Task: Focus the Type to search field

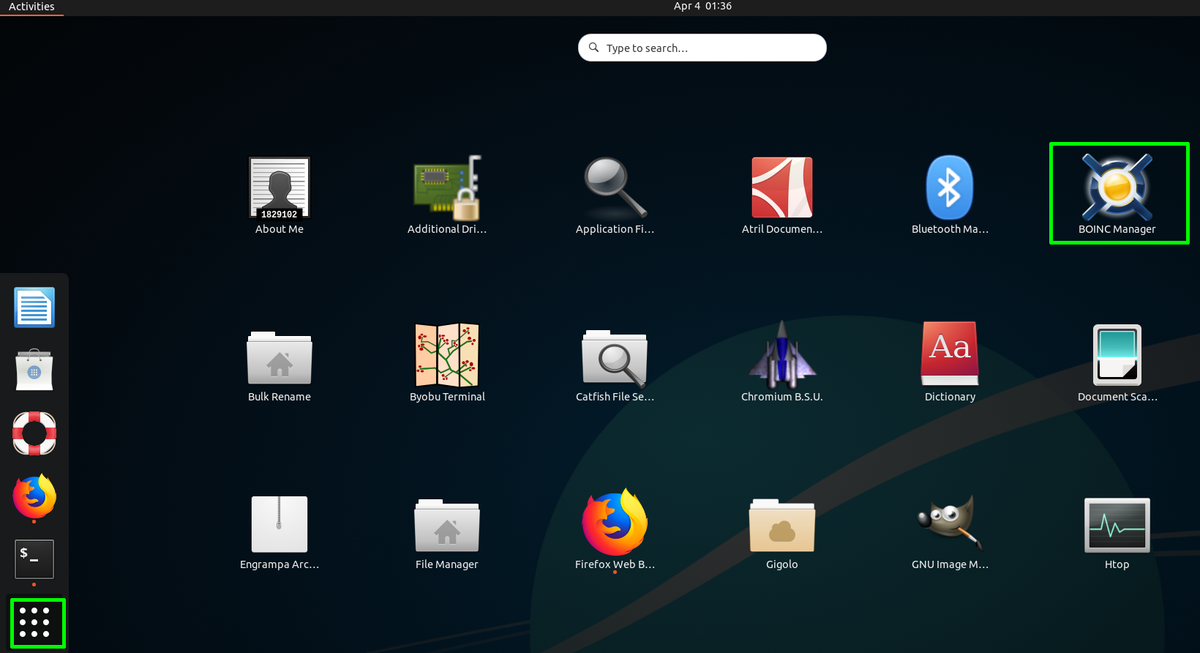Action: 702,48
